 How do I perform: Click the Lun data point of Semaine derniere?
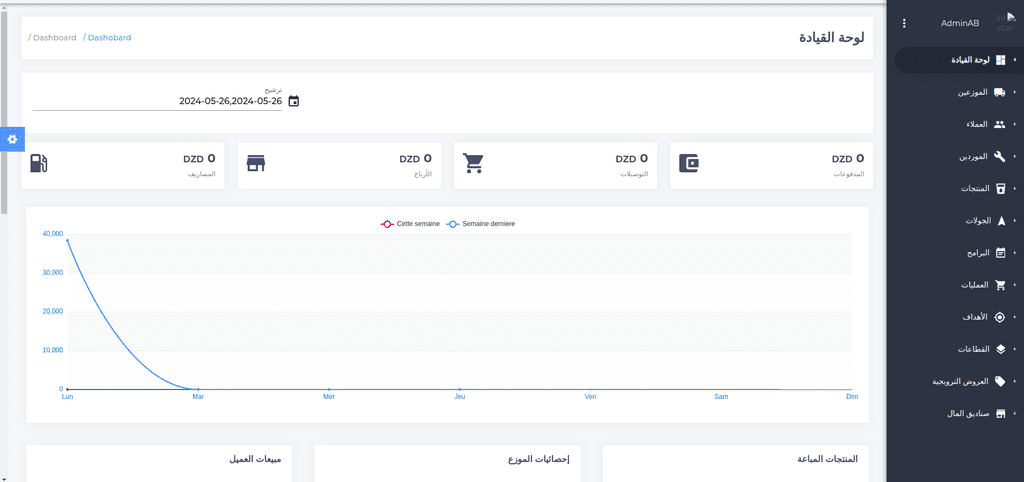[x=67, y=240]
